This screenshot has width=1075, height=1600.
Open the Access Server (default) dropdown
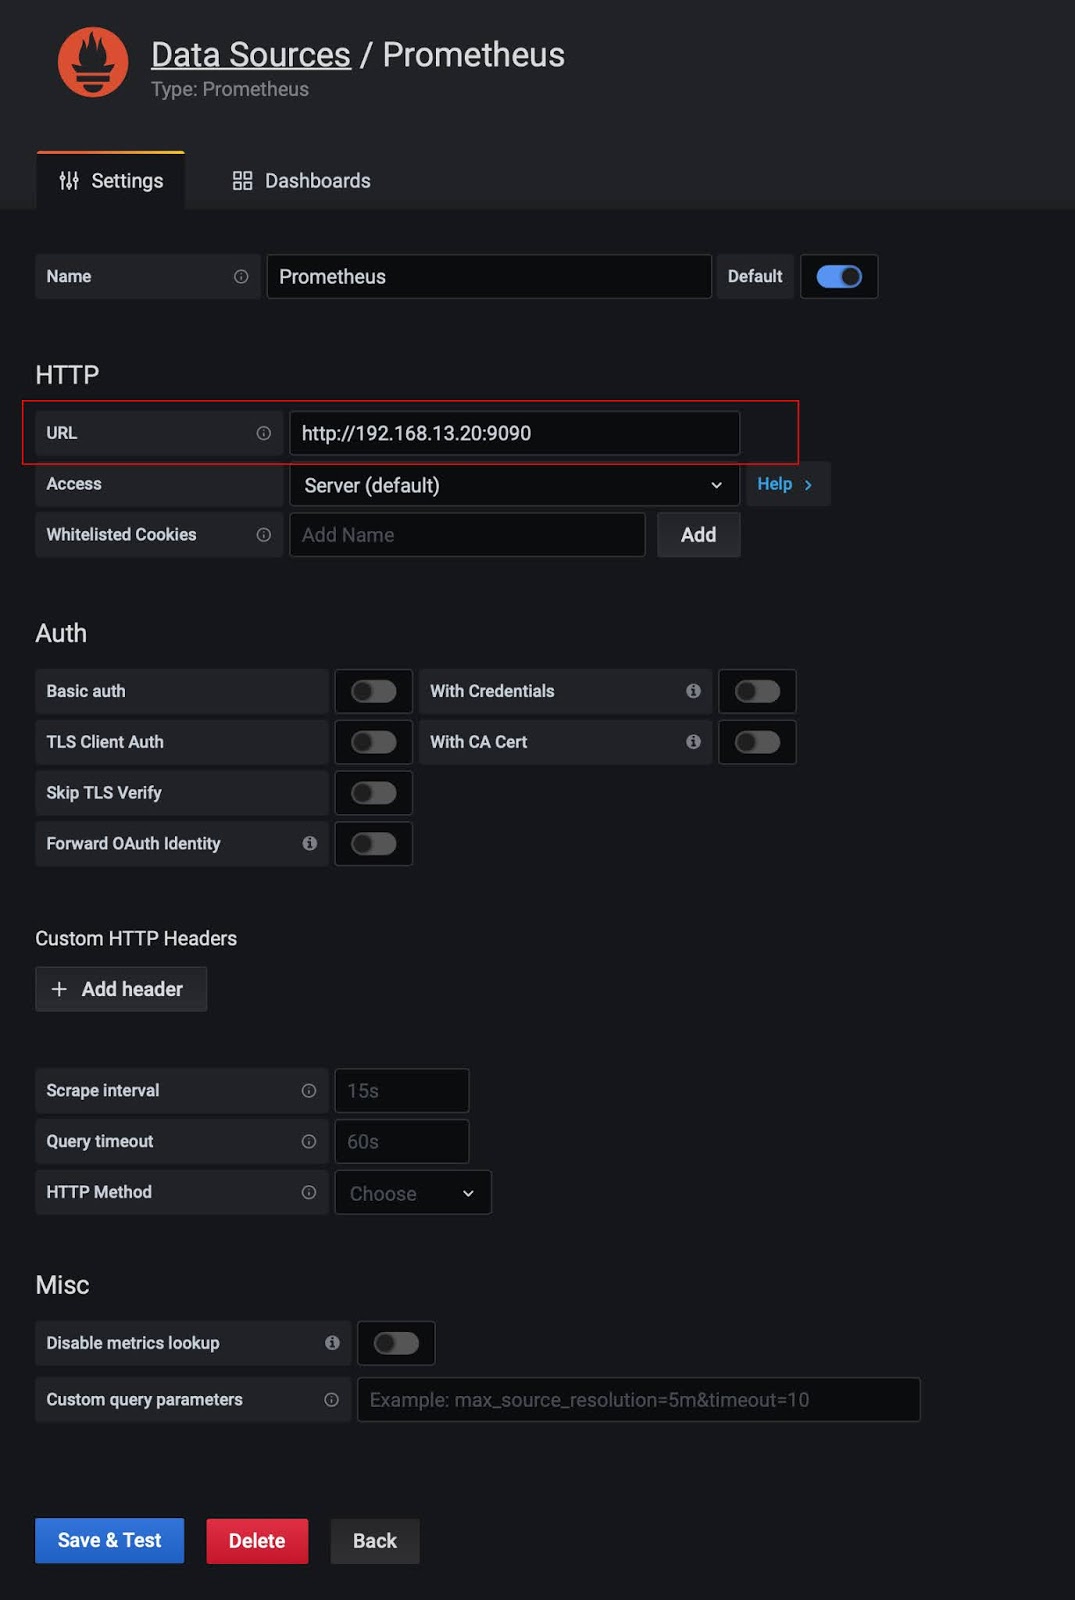click(x=514, y=485)
